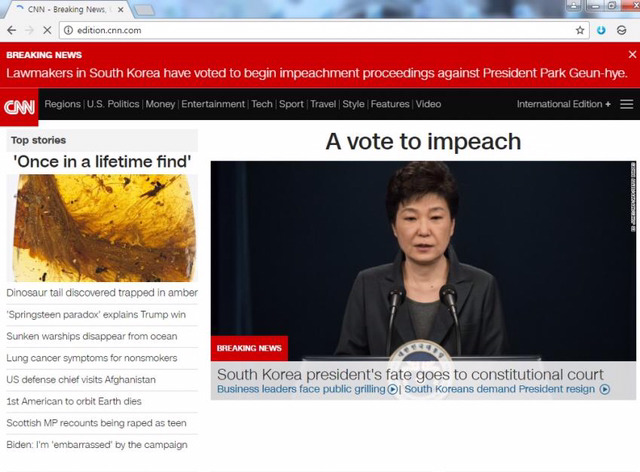Image resolution: width=640 pixels, height=472 pixels.
Task: Open the Entertainment section
Action: [x=212, y=104]
